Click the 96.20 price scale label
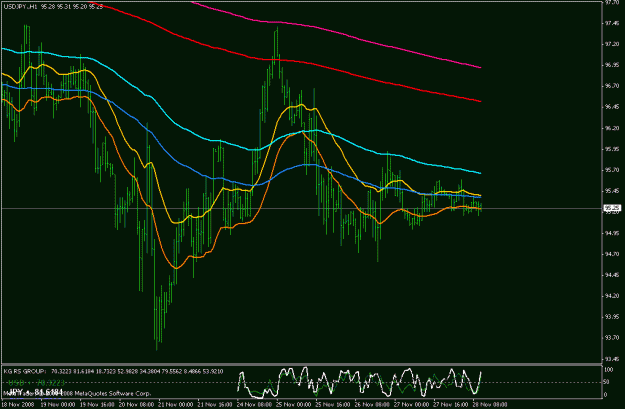 point(612,128)
